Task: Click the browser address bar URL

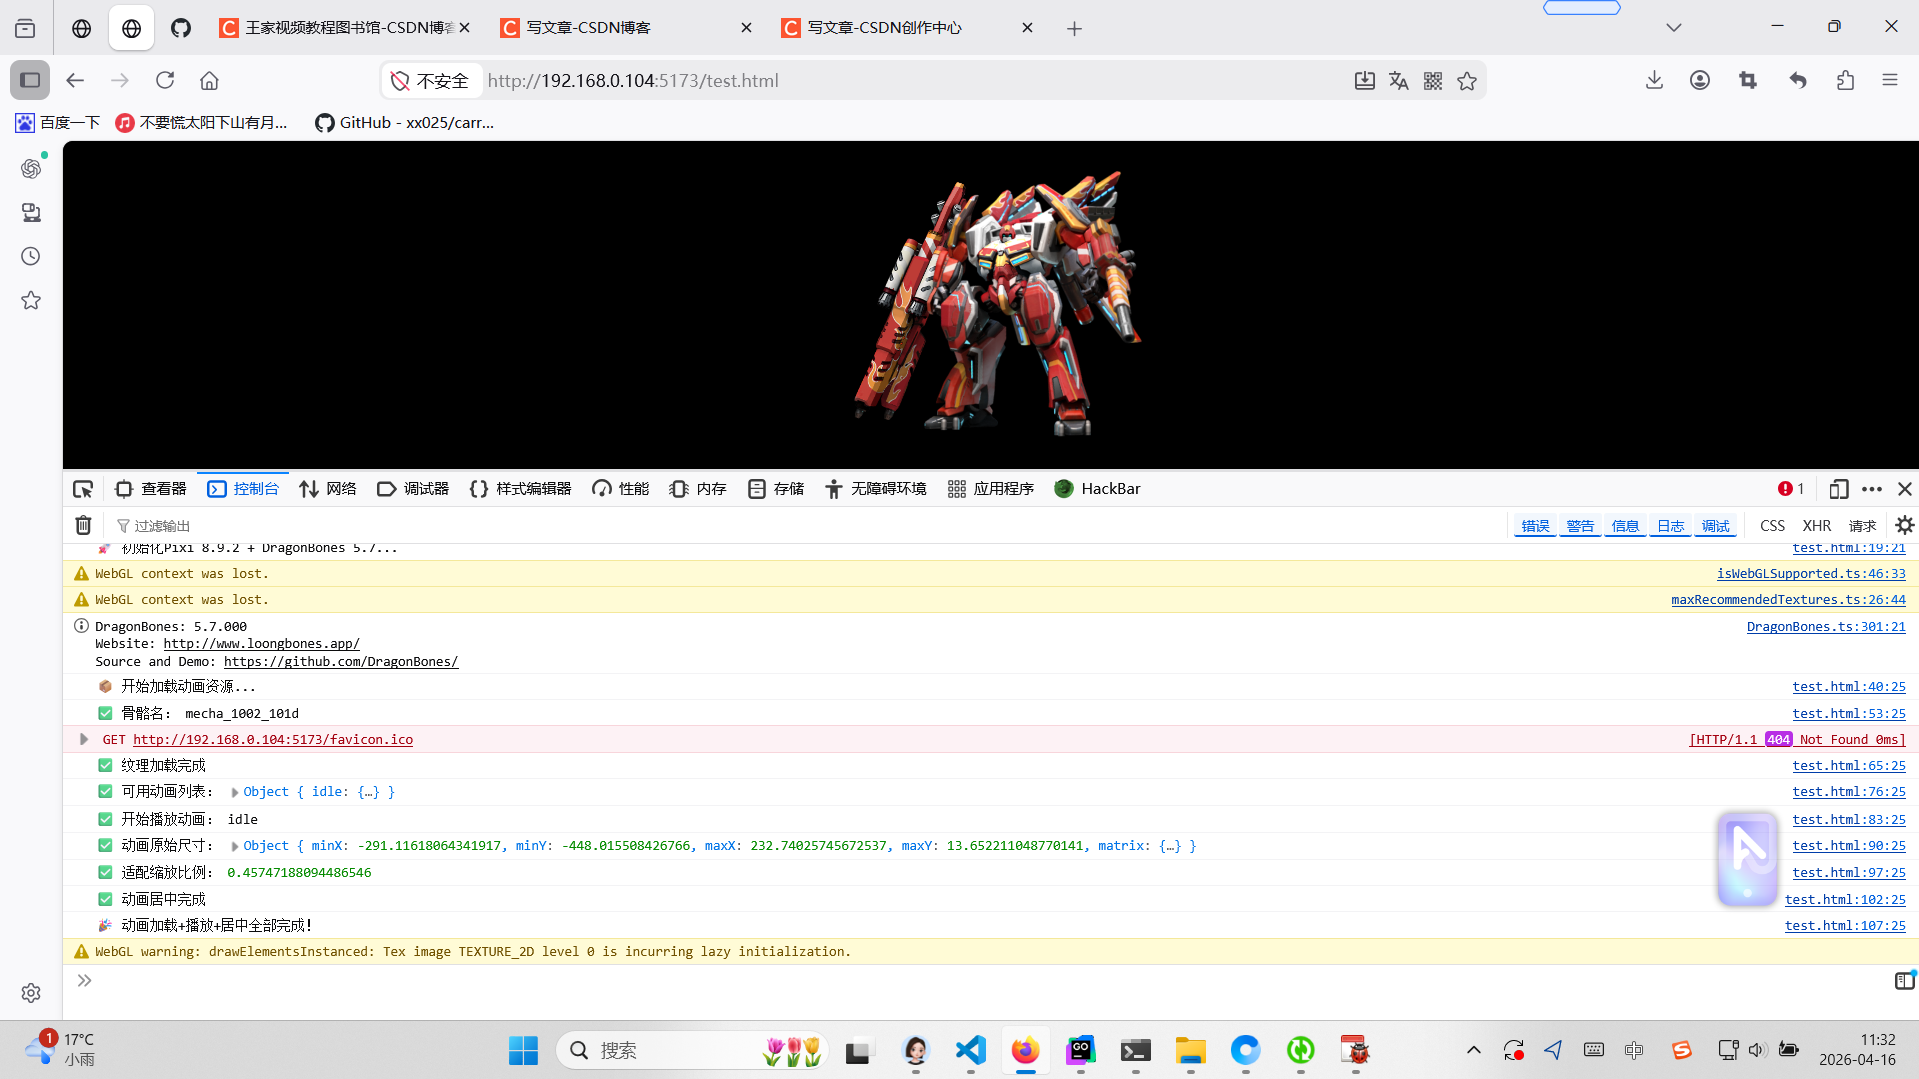Action: point(633,81)
